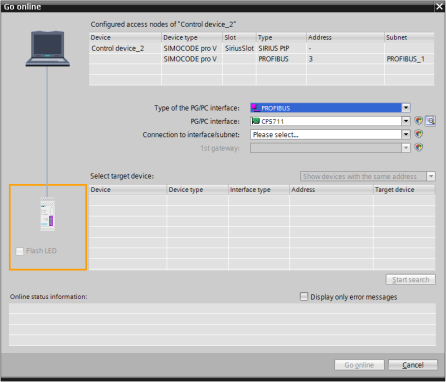Click the Device type header in target device table

[x=197, y=190]
